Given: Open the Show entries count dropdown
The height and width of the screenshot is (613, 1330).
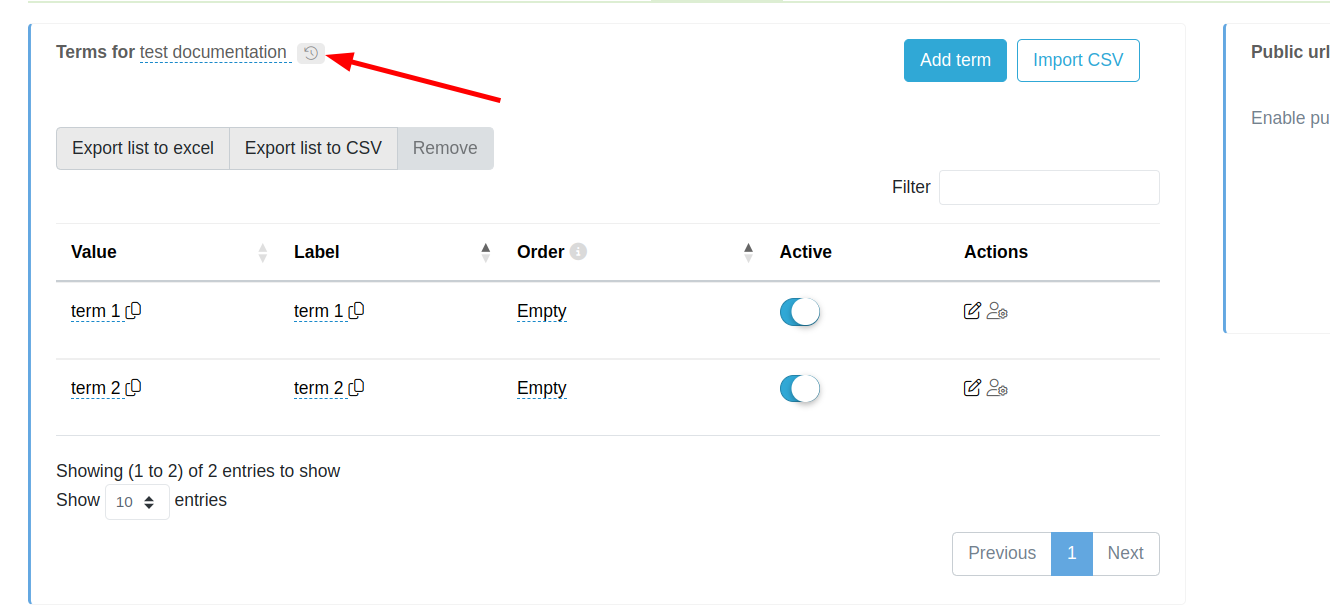Looking at the screenshot, I should coord(137,502).
